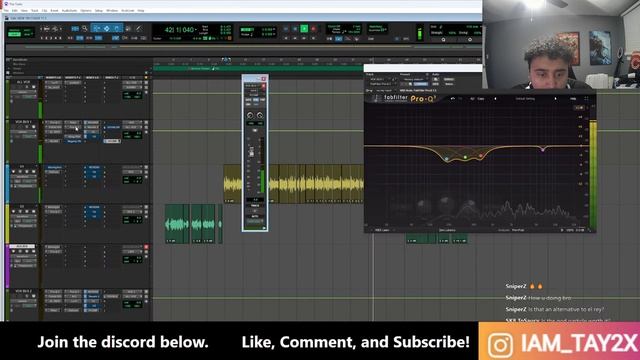Screen dimensions: 640x360
Task: Undo last change in Pro-Q 3
Action: click(x=453, y=98)
